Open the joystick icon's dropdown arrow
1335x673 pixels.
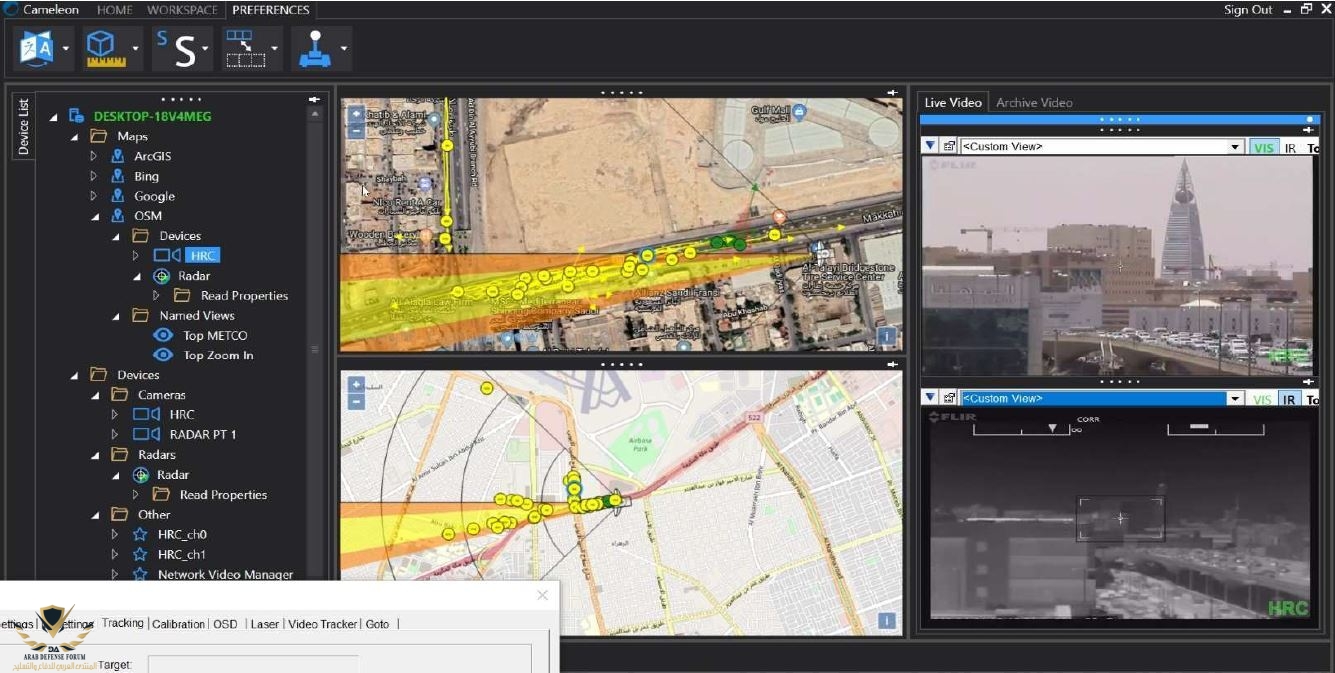click(x=344, y=48)
